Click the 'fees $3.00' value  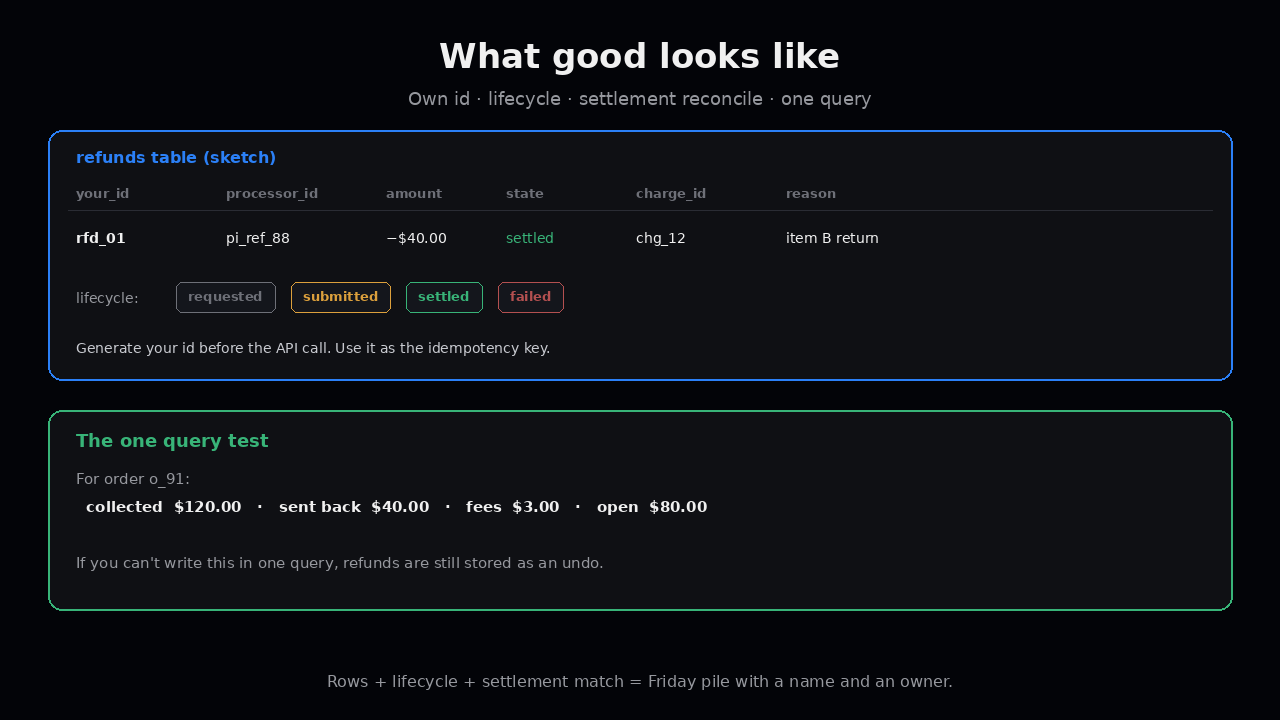click(x=513, y=507)
